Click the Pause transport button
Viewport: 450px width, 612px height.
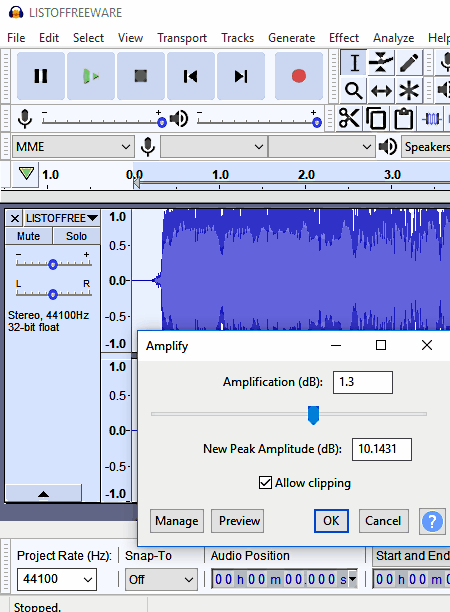coord(41,76)
